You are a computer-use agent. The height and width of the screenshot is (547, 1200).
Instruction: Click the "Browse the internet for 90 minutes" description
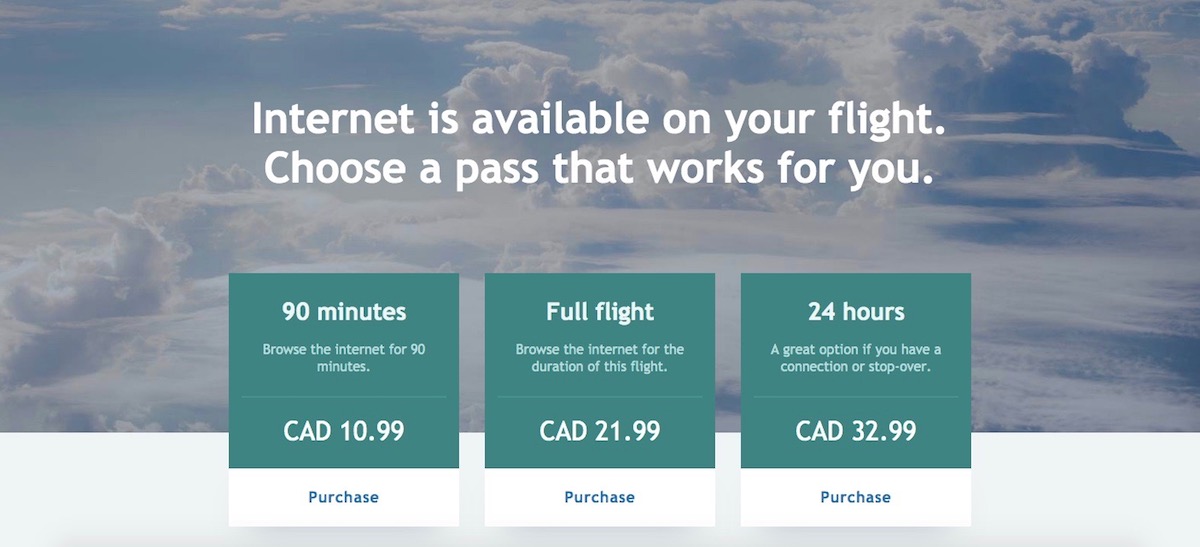tap(344, 358)
